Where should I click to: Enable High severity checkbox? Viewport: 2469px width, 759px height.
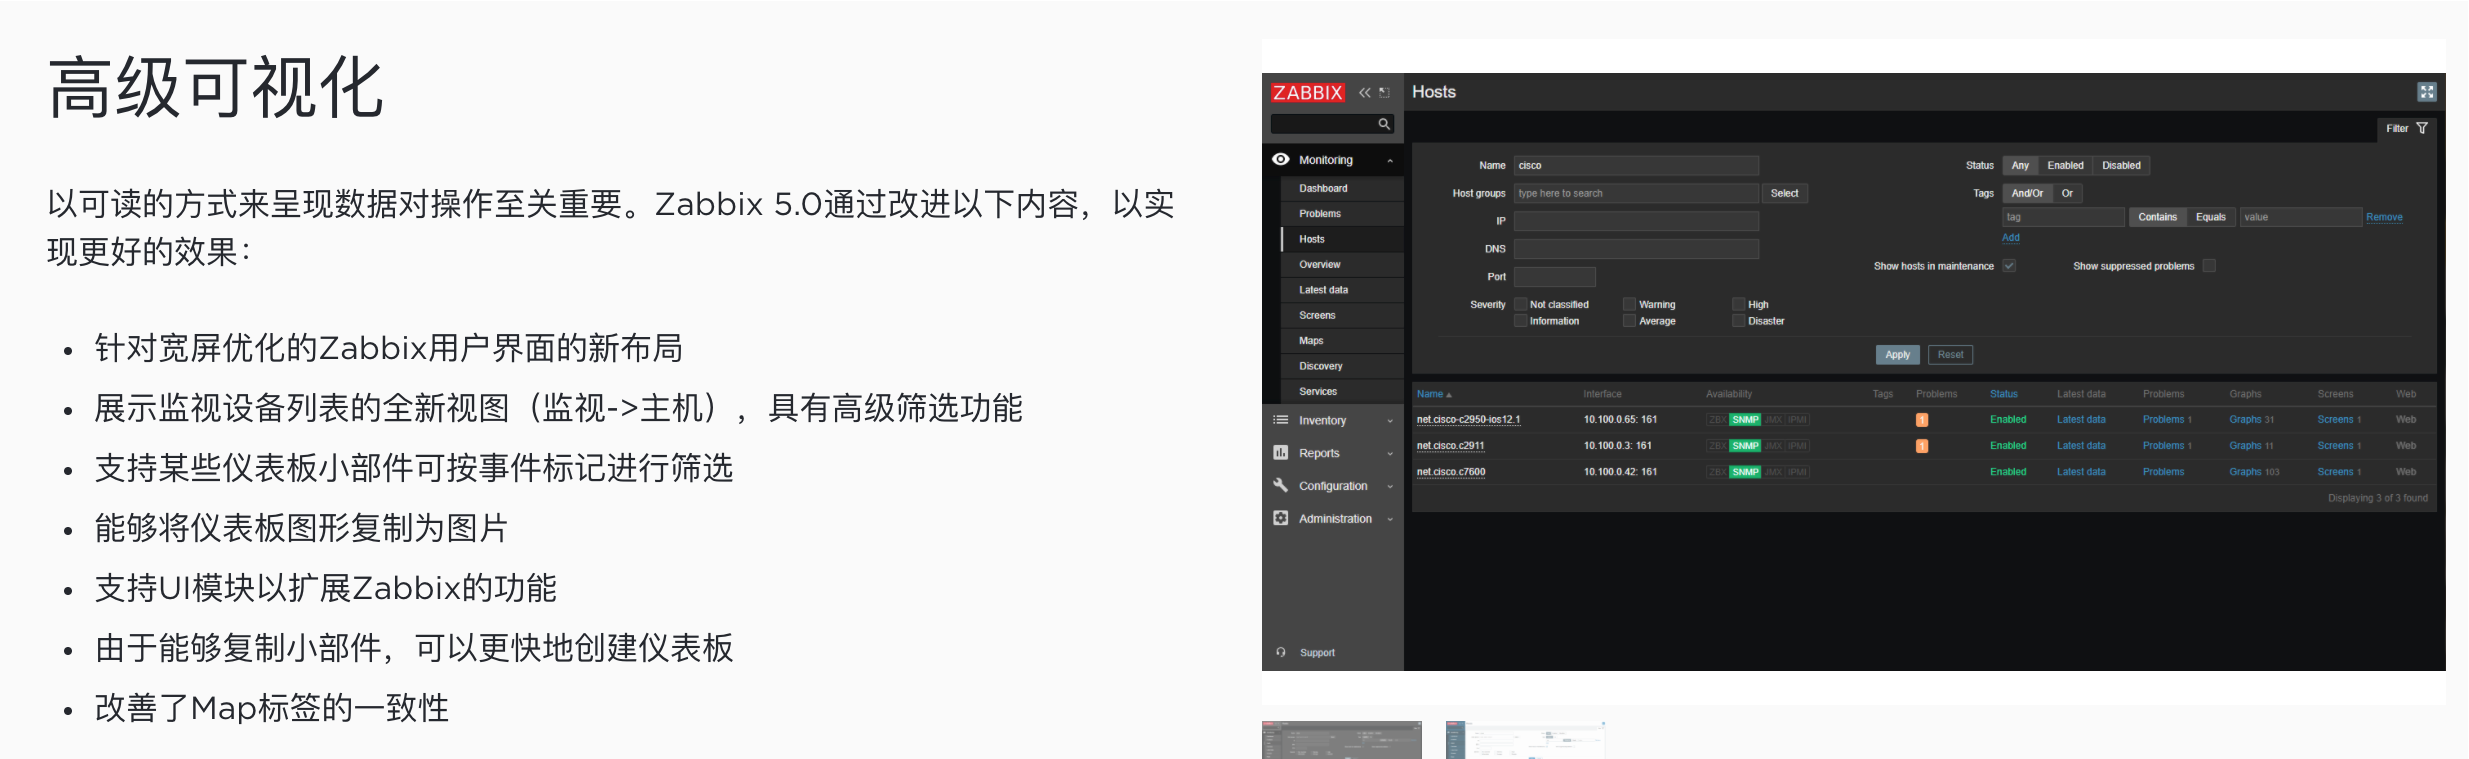click(x=1738, y=304)
